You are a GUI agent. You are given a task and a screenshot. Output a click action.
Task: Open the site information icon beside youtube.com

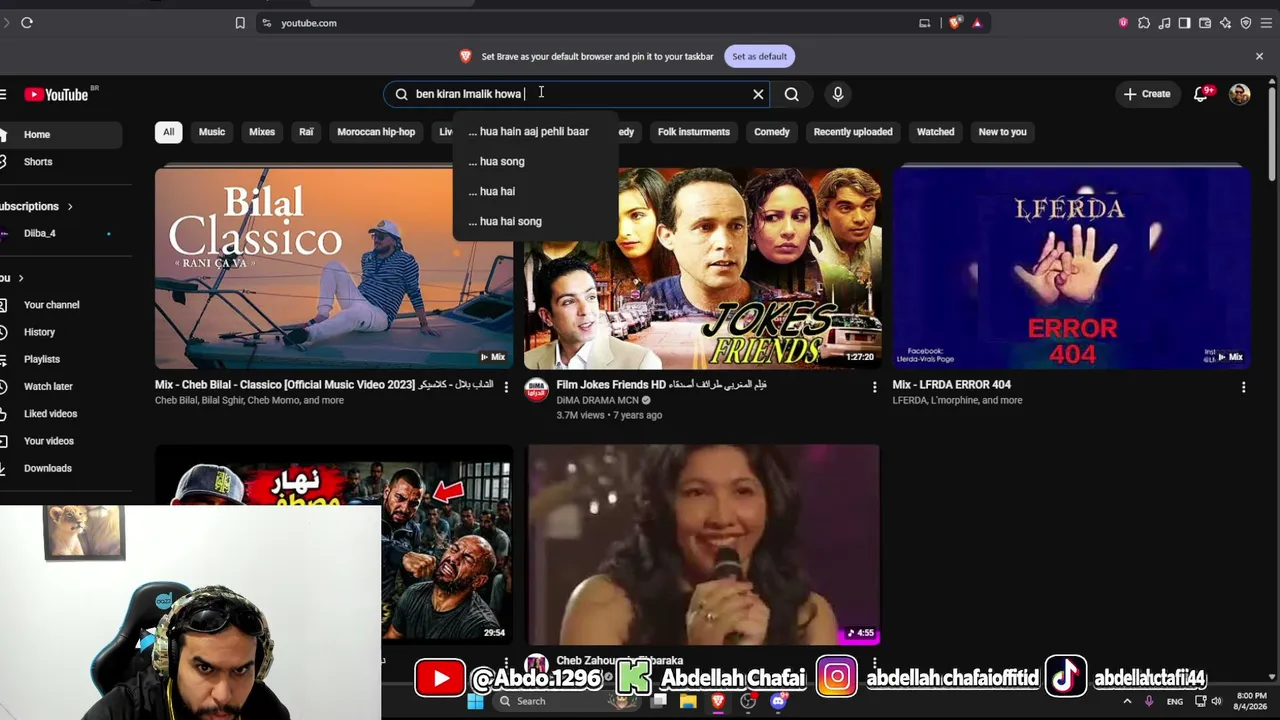[x=266, y=23]
